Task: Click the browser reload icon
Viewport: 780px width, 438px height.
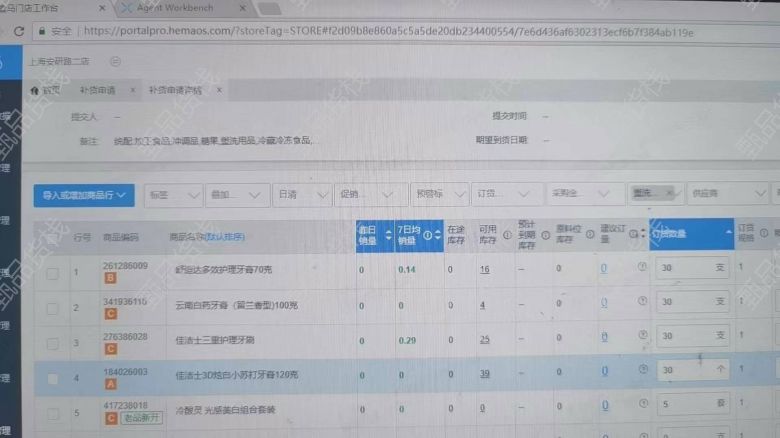Action: (18, 32)
